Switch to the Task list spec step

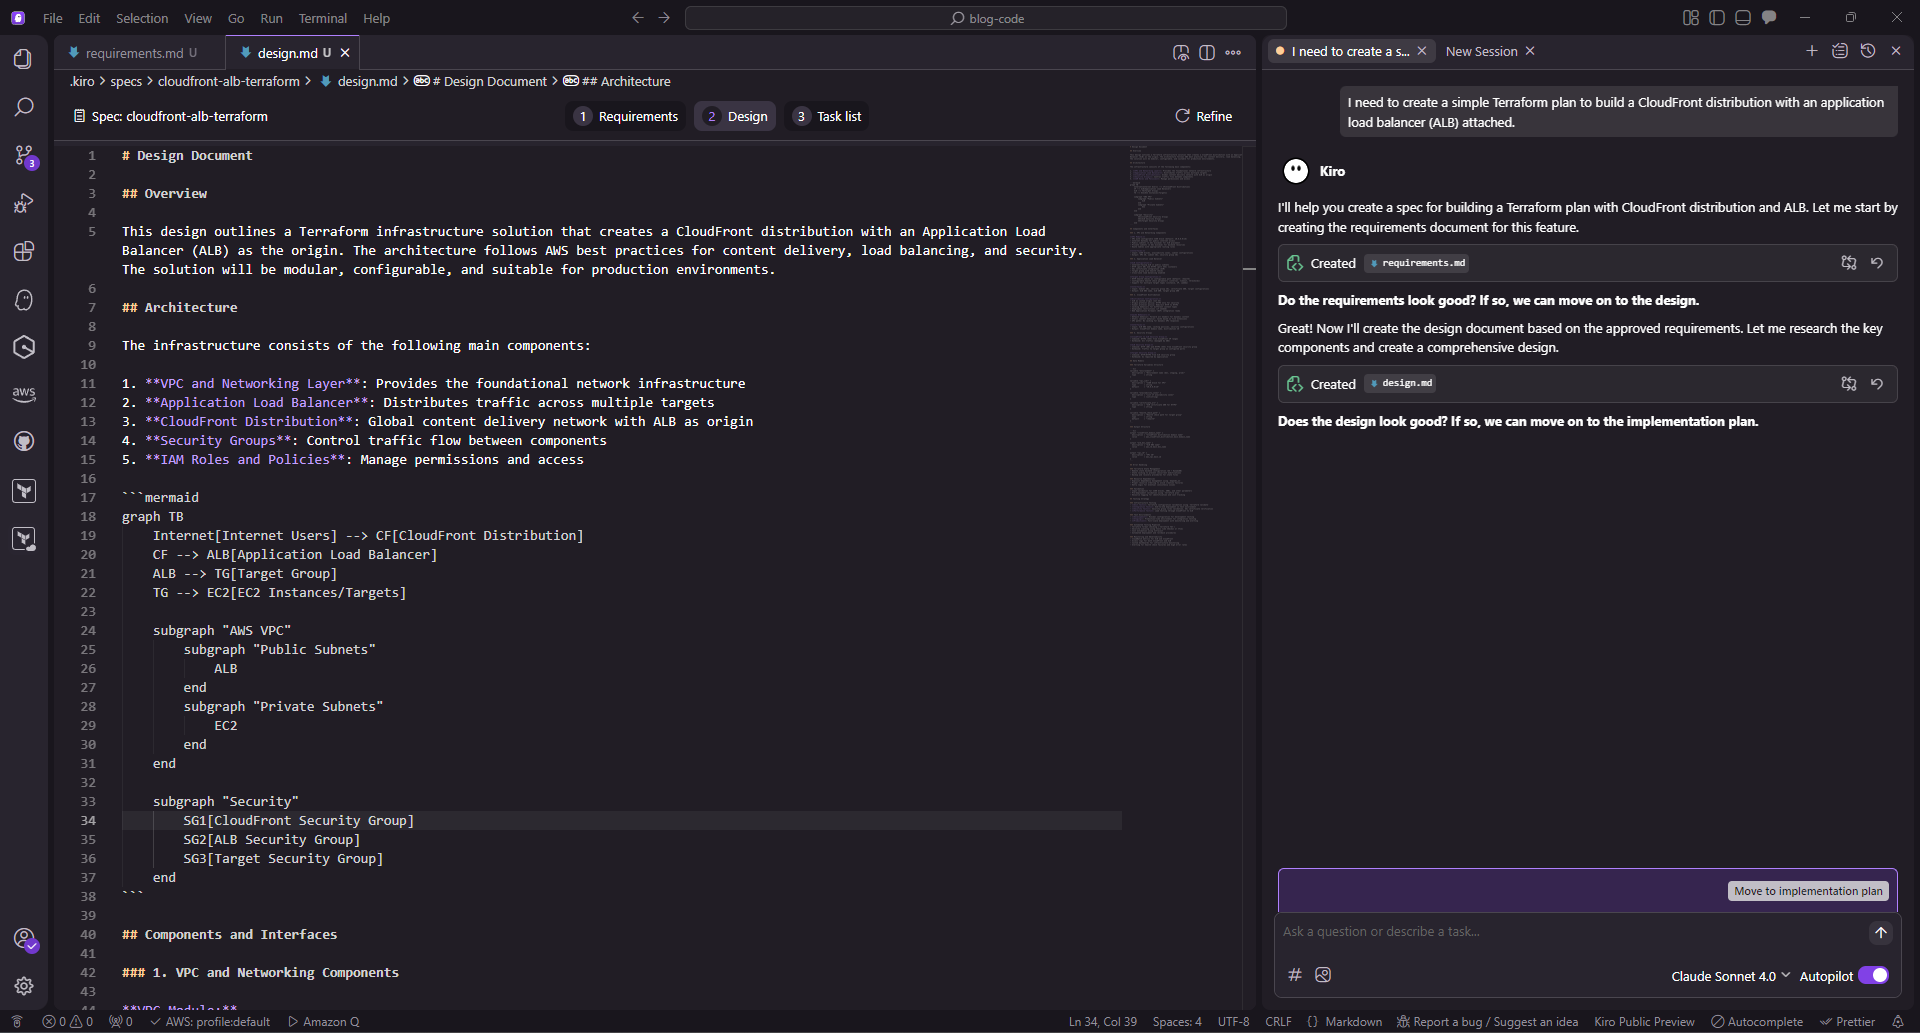tap(828, 116)
